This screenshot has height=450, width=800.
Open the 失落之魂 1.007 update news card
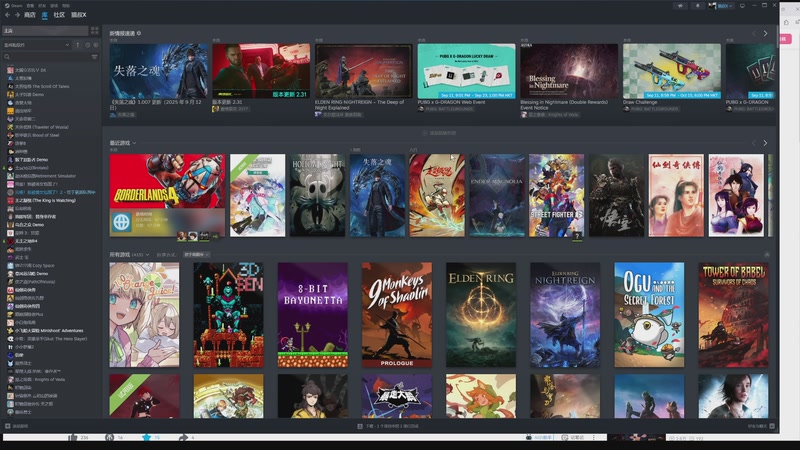pos(159,71)
